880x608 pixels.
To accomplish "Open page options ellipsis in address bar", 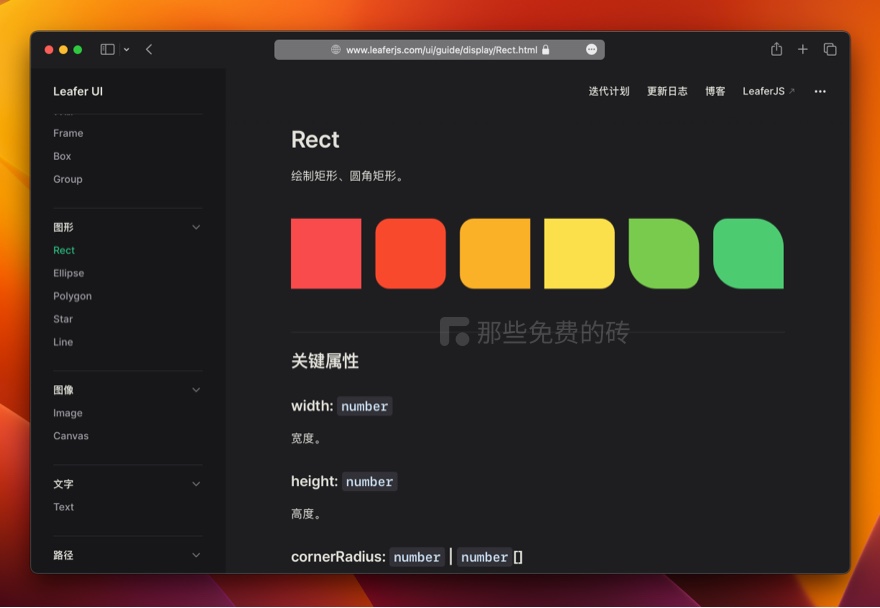I will click(591, 49).
